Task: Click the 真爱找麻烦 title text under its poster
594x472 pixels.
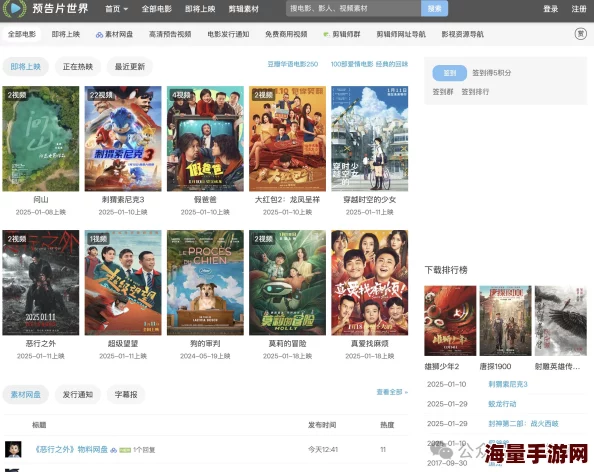Action: 369,344
